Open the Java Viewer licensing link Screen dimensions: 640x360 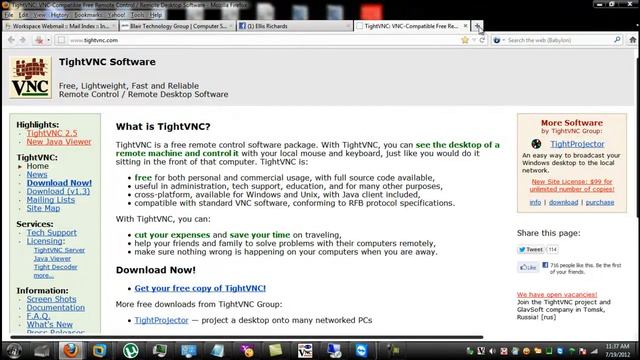52,258
